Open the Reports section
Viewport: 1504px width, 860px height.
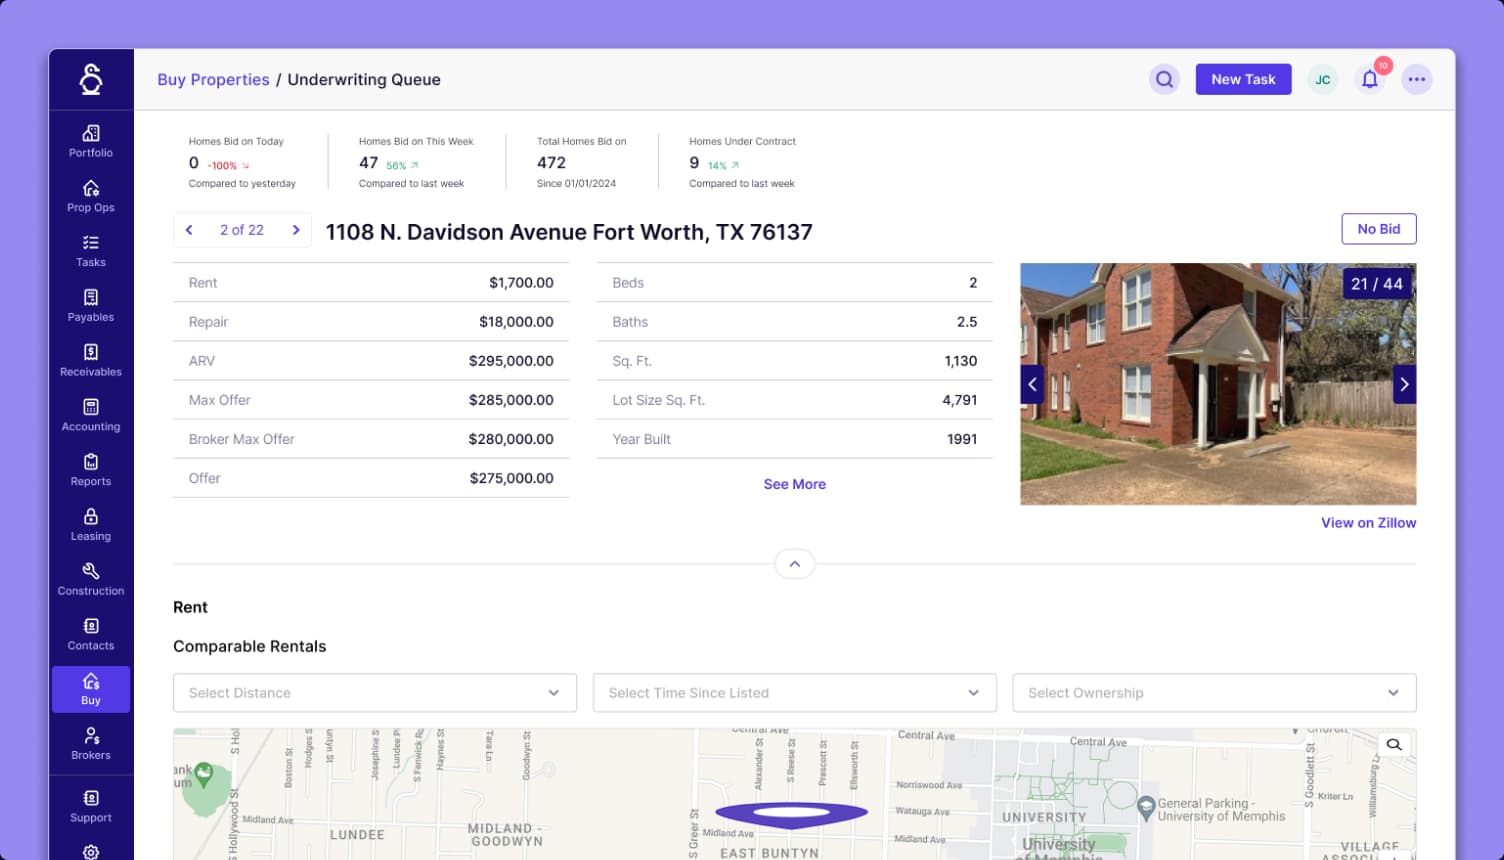point(90,471)
